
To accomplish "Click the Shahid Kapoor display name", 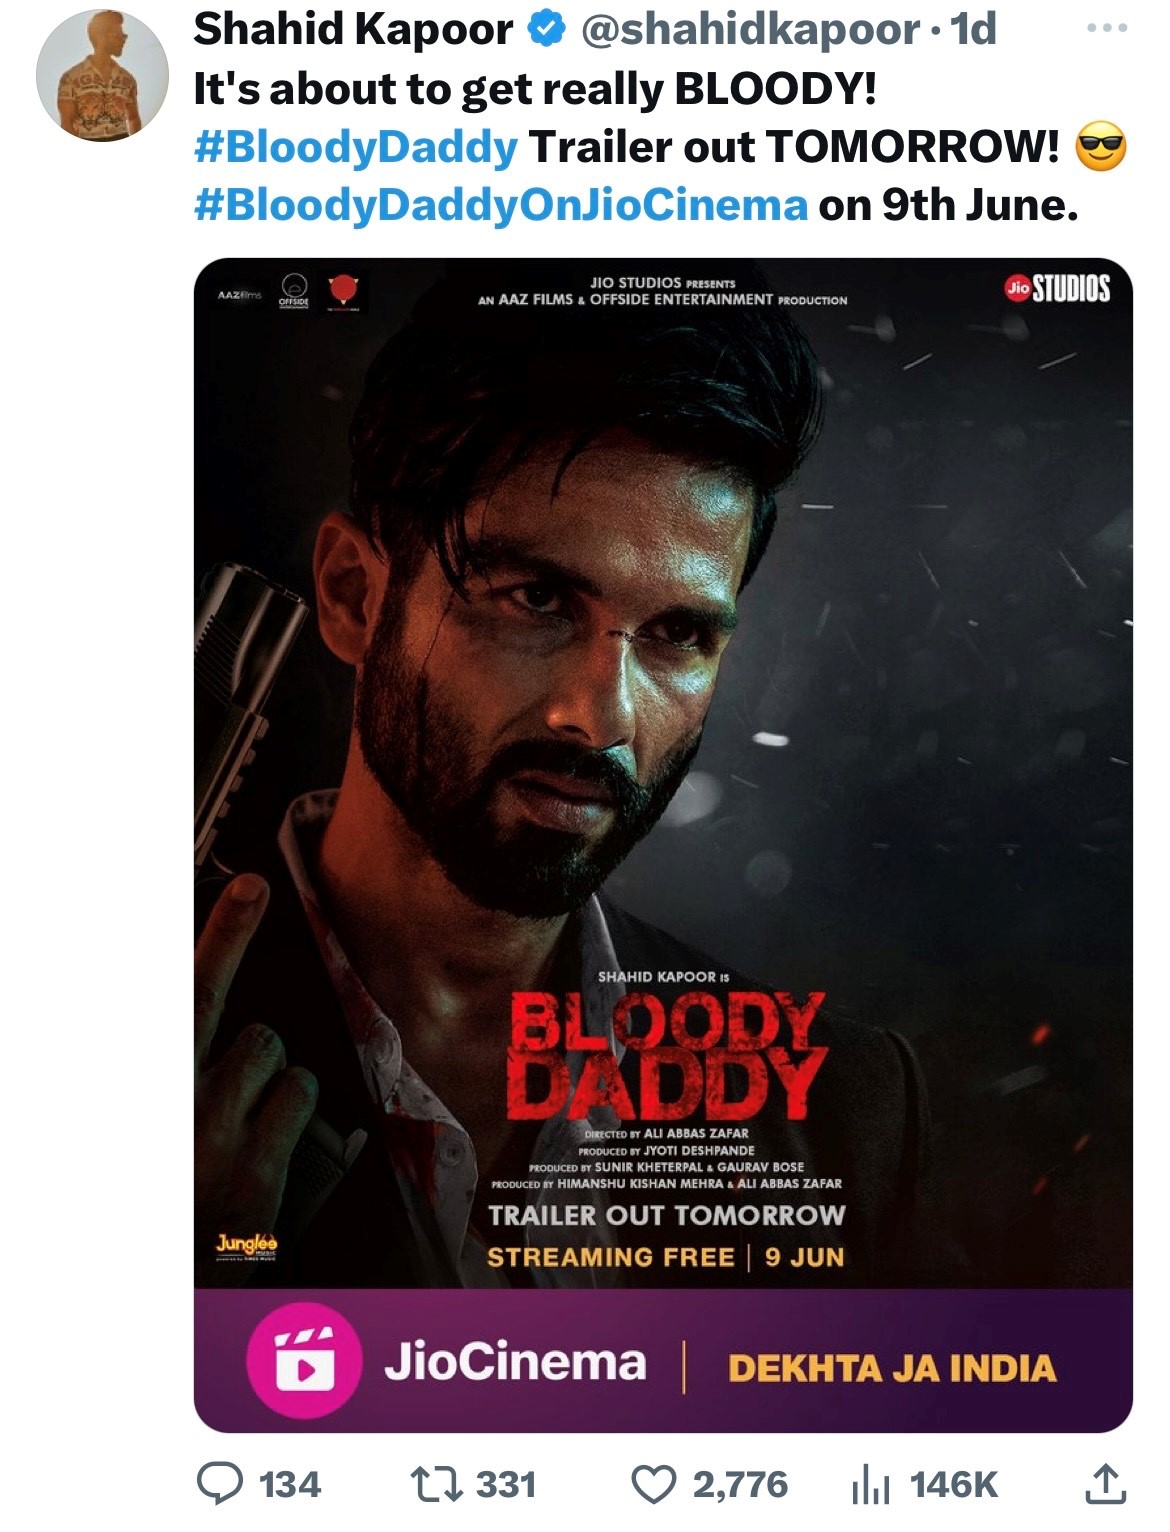I will (x=352, y=32).
